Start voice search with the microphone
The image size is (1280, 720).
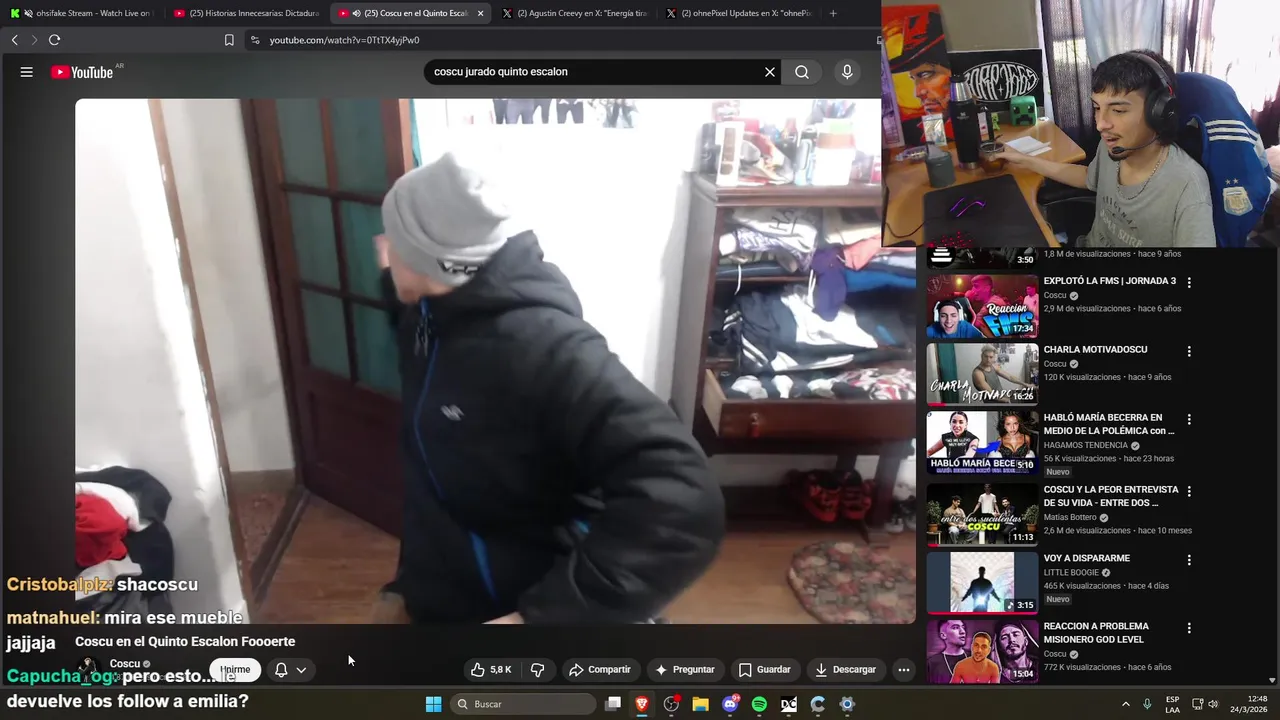(x=847, y=72)
